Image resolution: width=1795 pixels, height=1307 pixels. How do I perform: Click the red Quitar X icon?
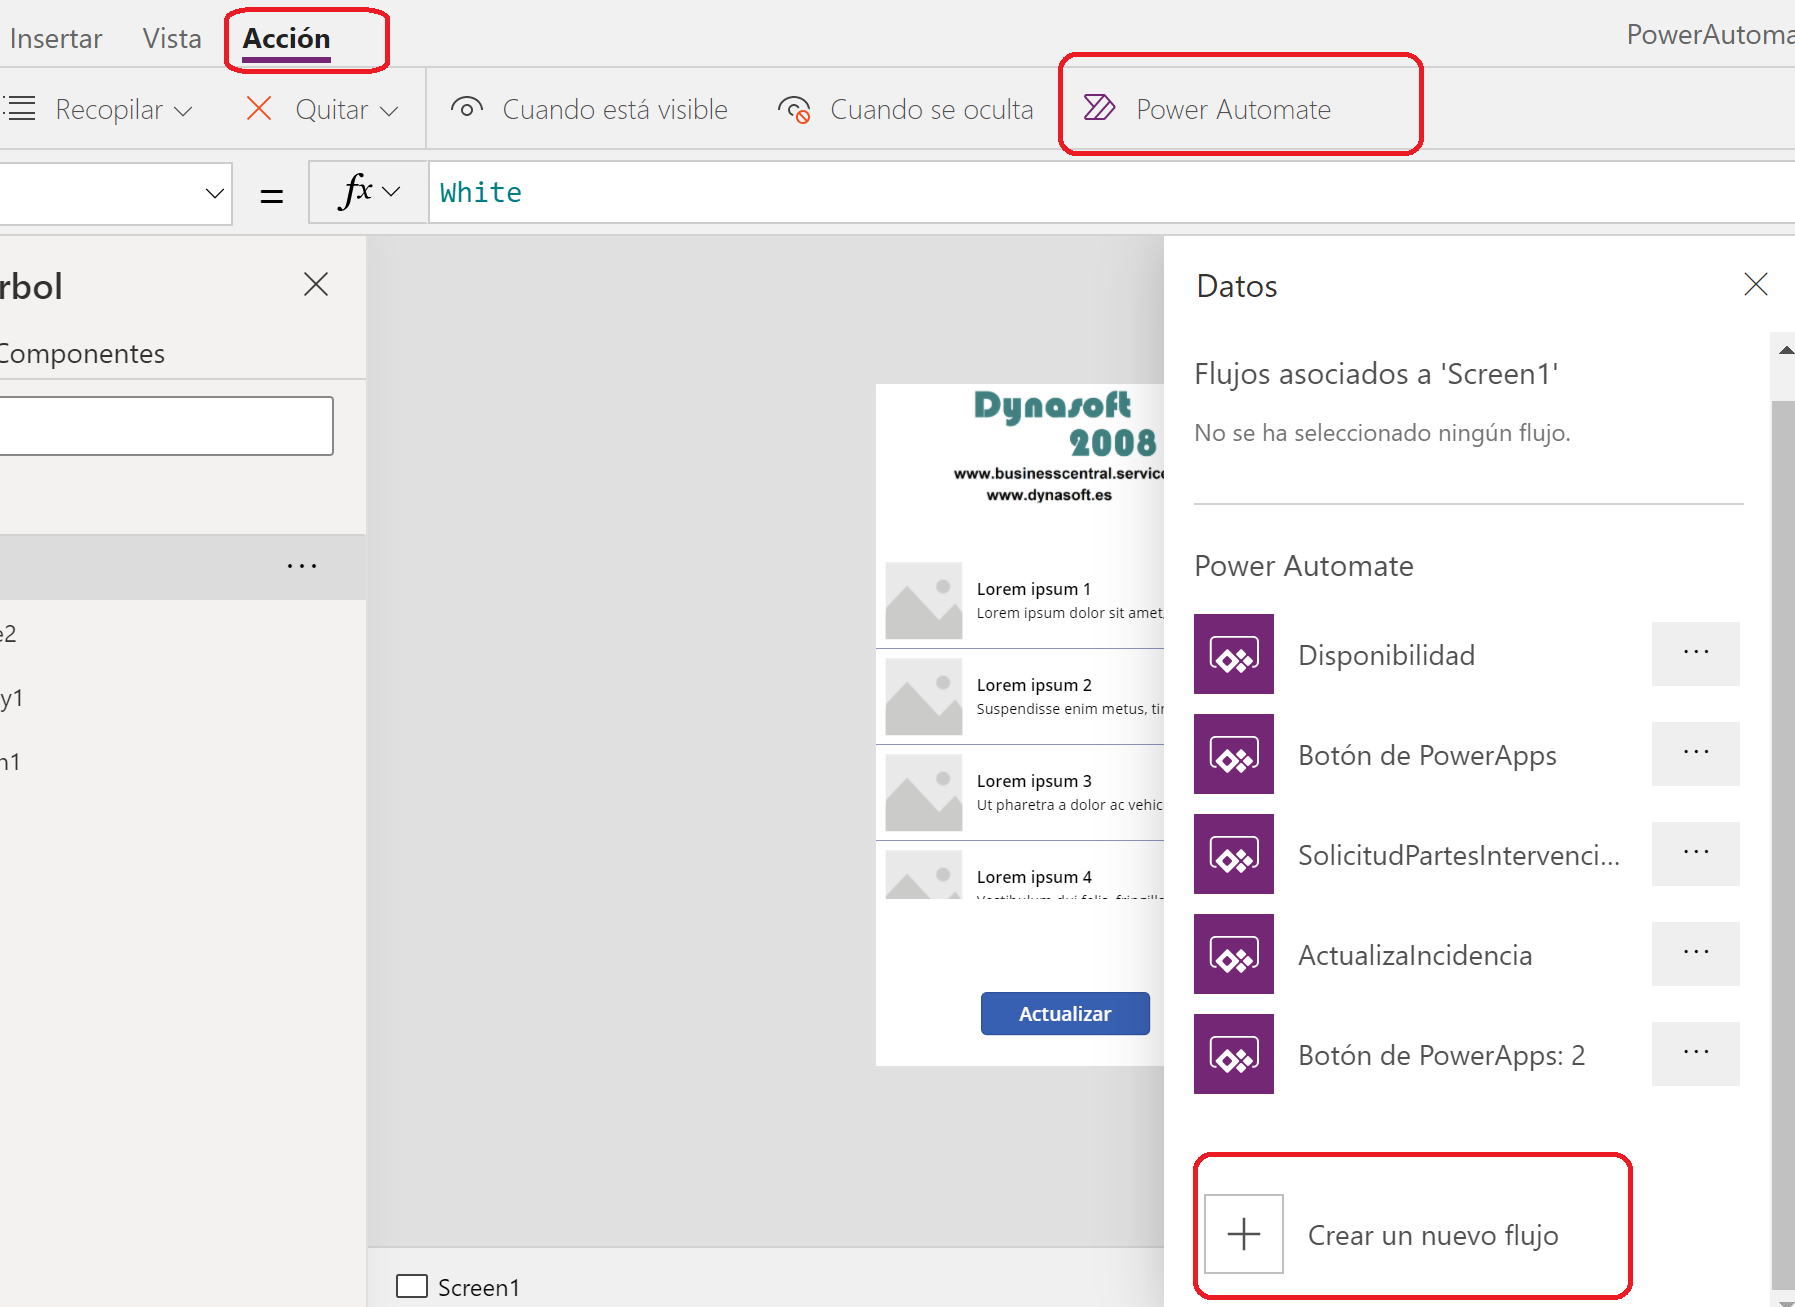tap(258, 108)
